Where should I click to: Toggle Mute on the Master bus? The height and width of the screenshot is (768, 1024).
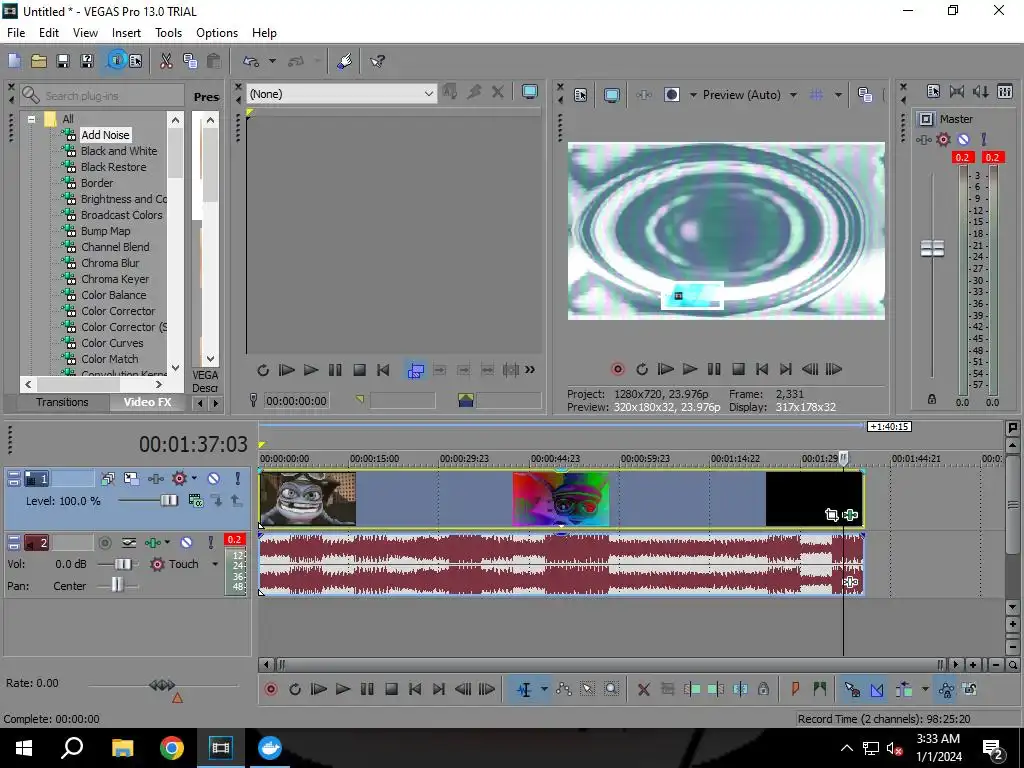pos(963,139)
